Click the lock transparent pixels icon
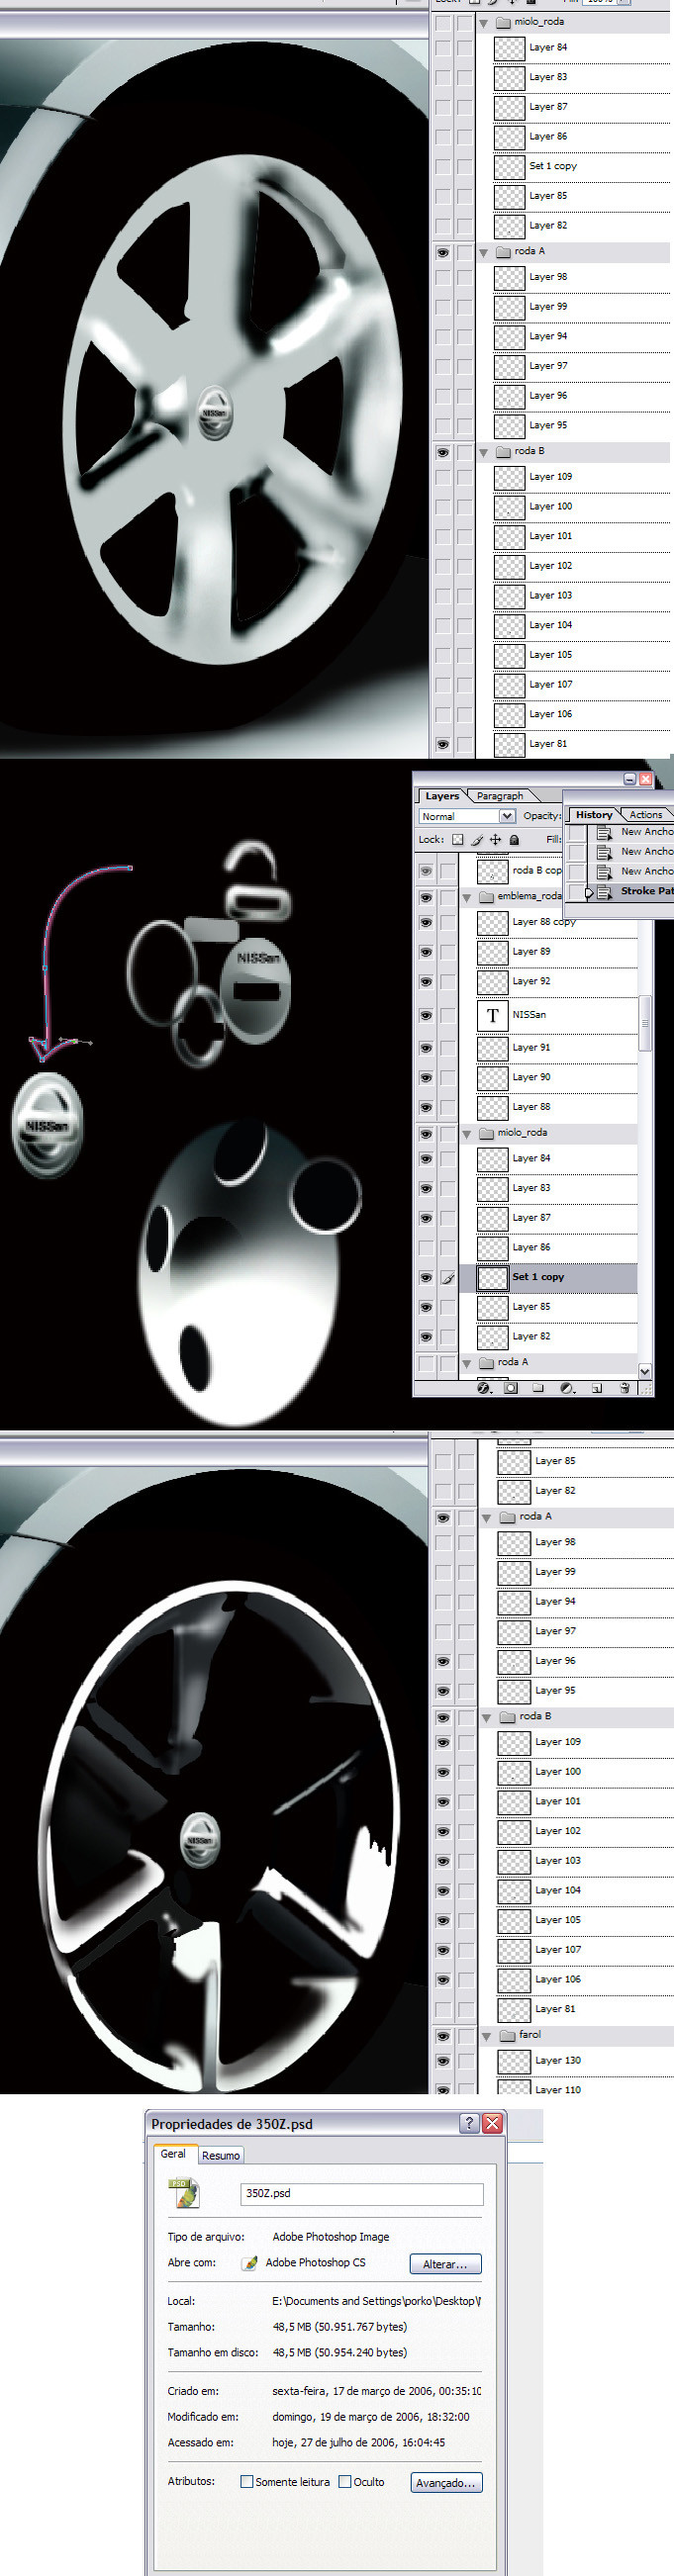The image size is (674, 2576). pyautogui.click(x=457, y=840)
